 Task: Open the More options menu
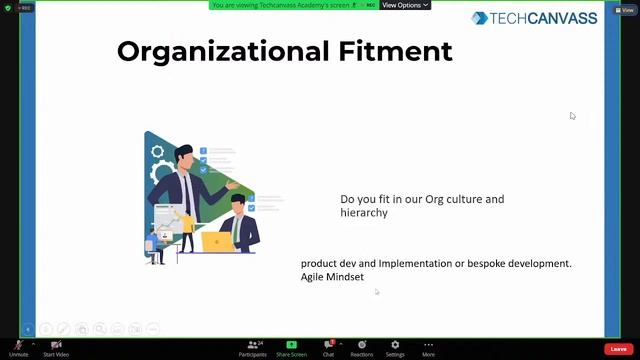pos(428,349)
